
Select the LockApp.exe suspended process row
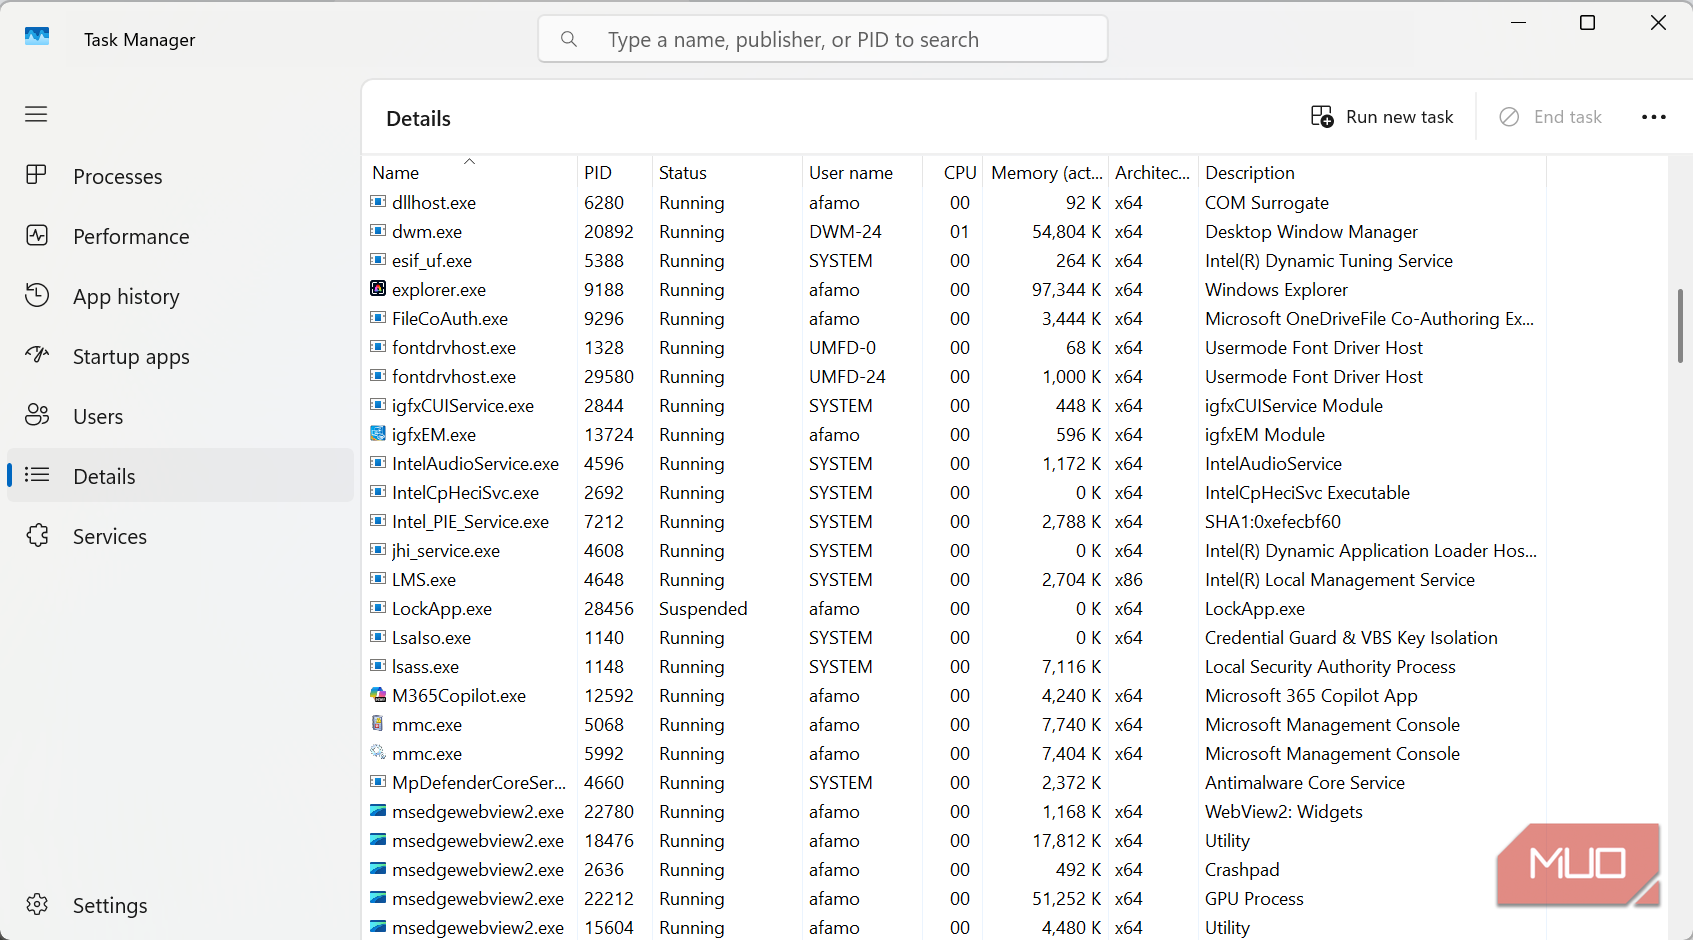point(955,609)
